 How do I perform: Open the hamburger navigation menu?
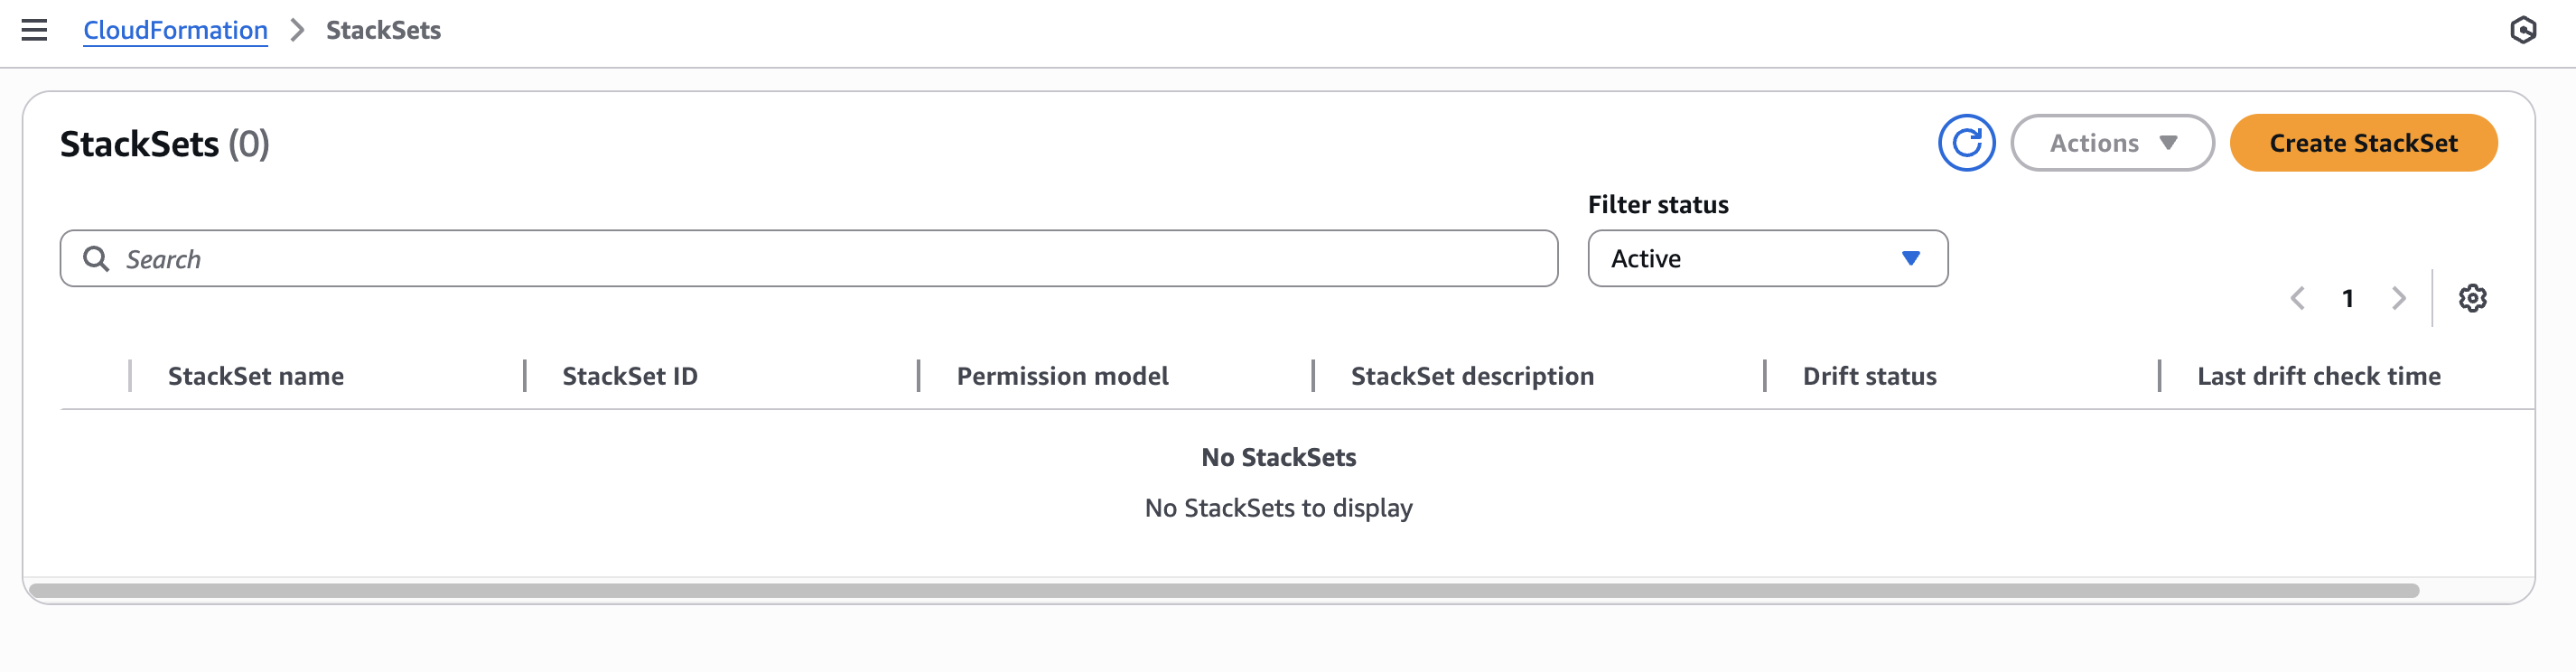click(34, 30)
